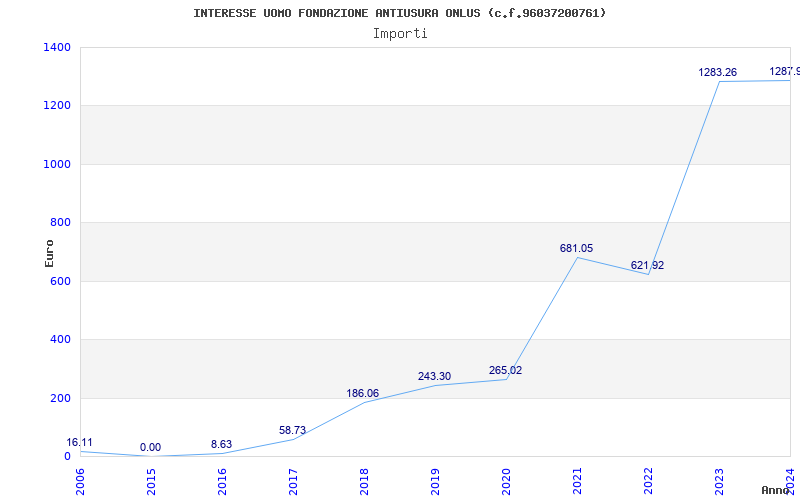The image size is (800, 500).
Task: Click the 2021 year tick label
Action: coord(577,480)
